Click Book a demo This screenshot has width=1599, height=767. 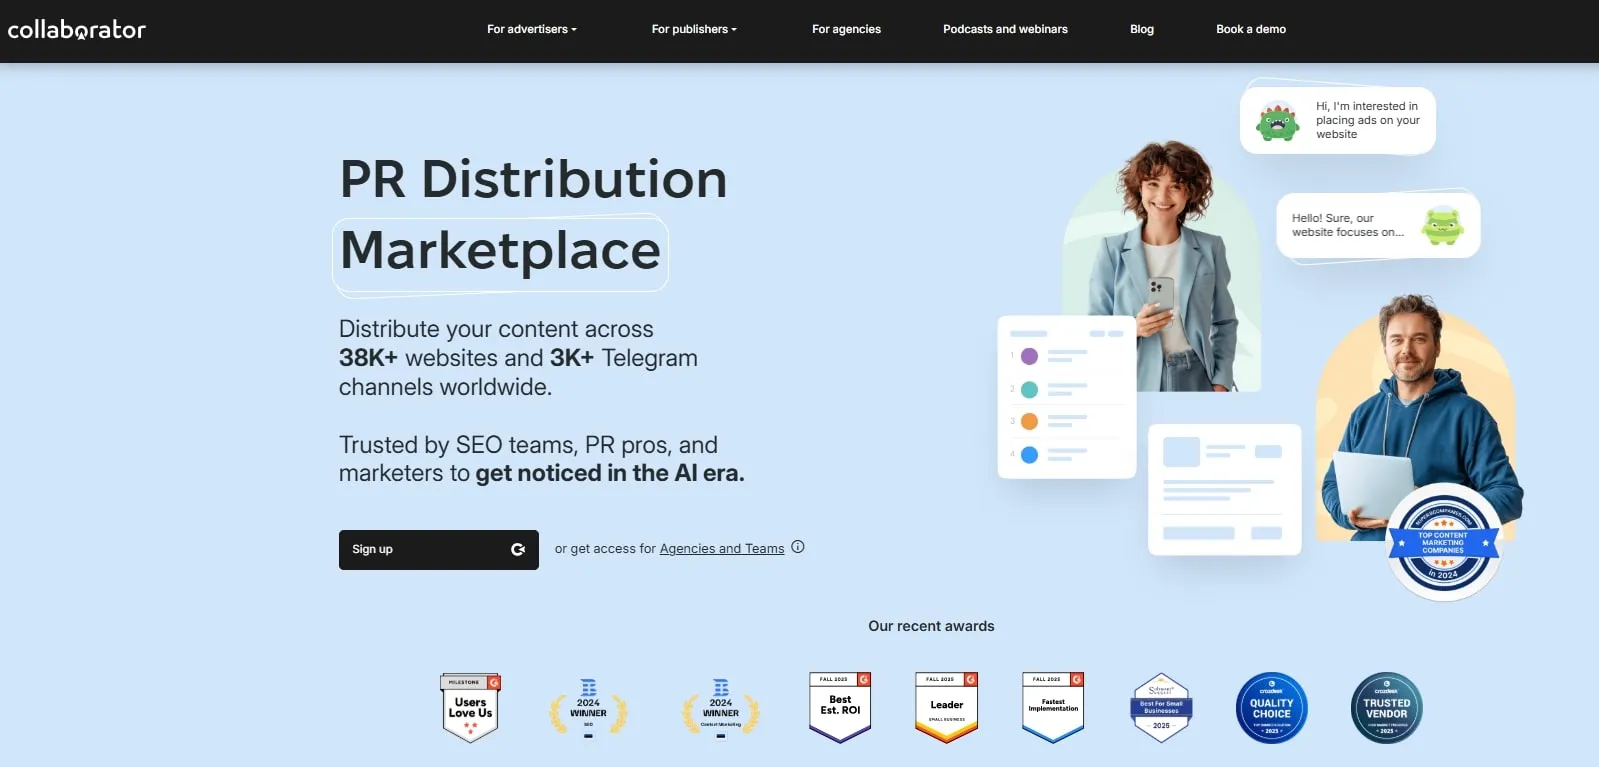[1251, 29]
